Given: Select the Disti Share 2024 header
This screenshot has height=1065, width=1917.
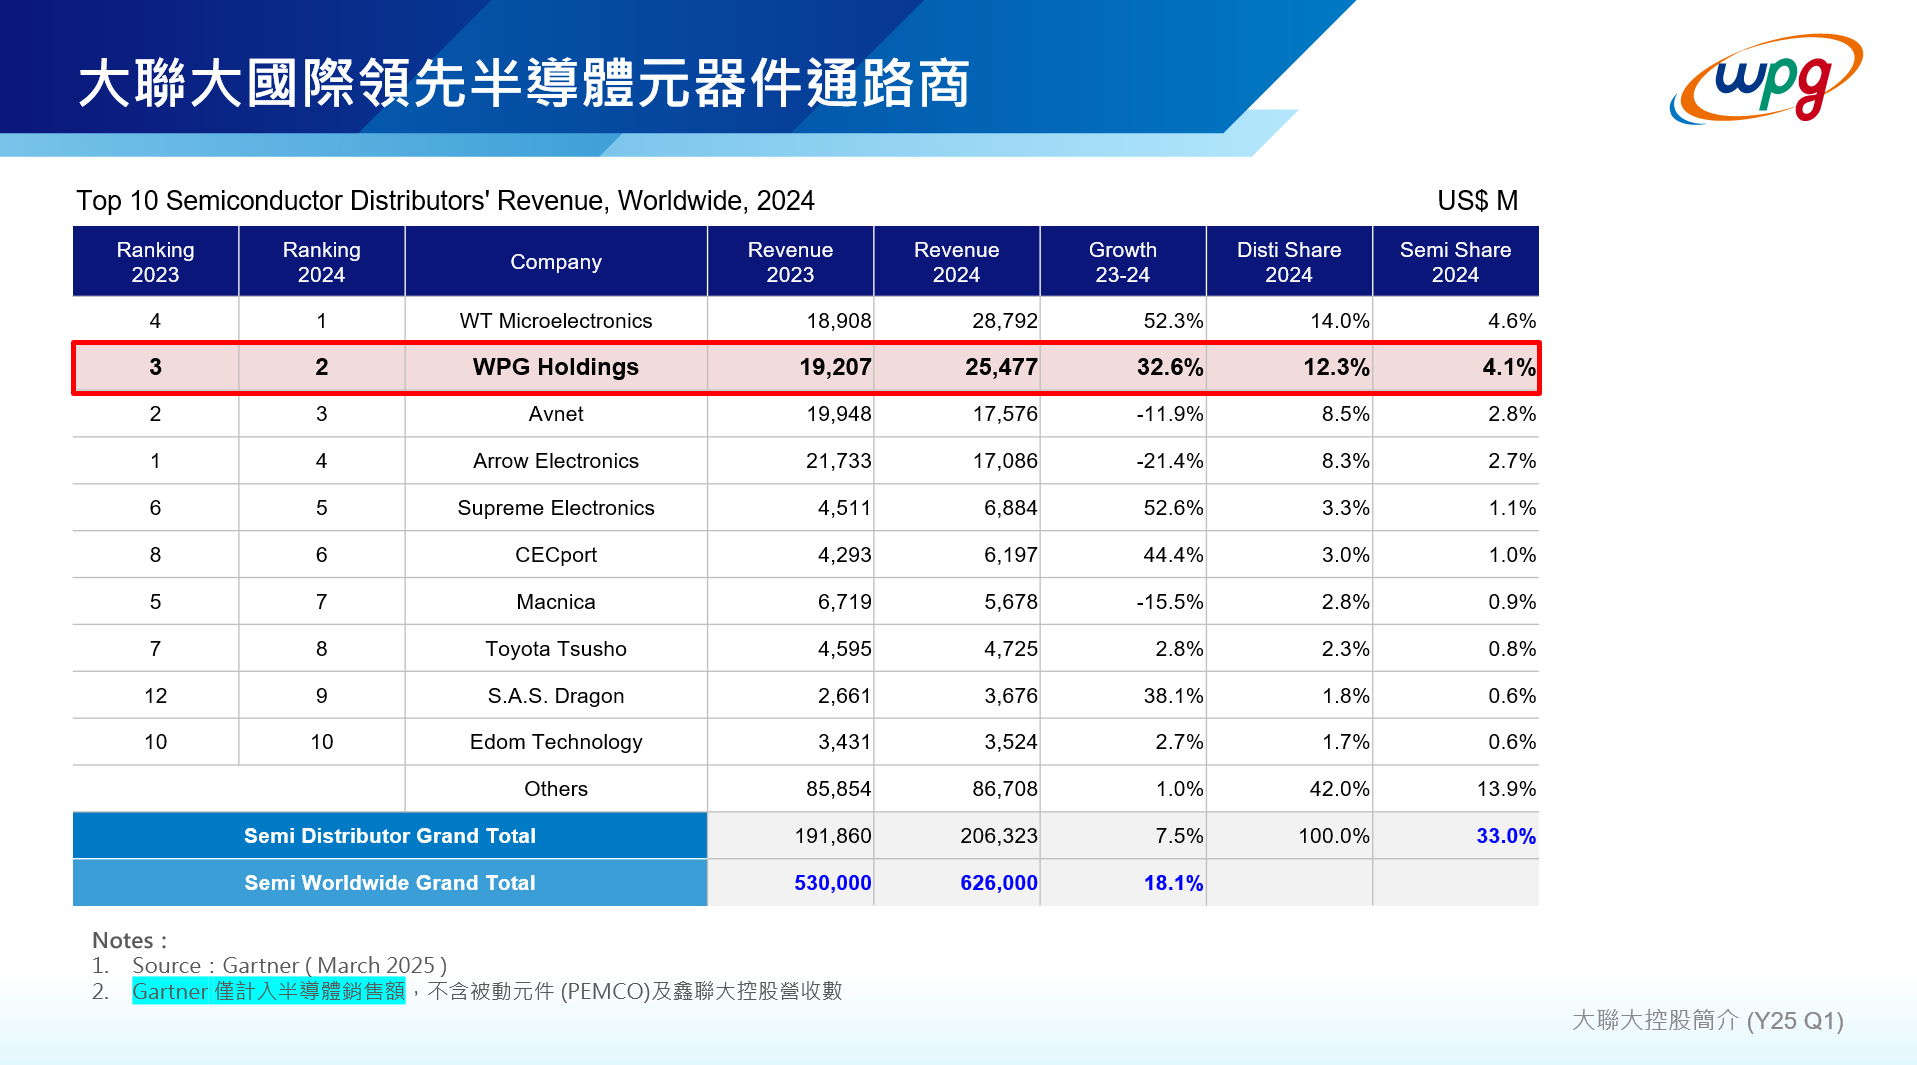Looking at the screenshot, I should pyautogui.click(x=1288, y=262).
